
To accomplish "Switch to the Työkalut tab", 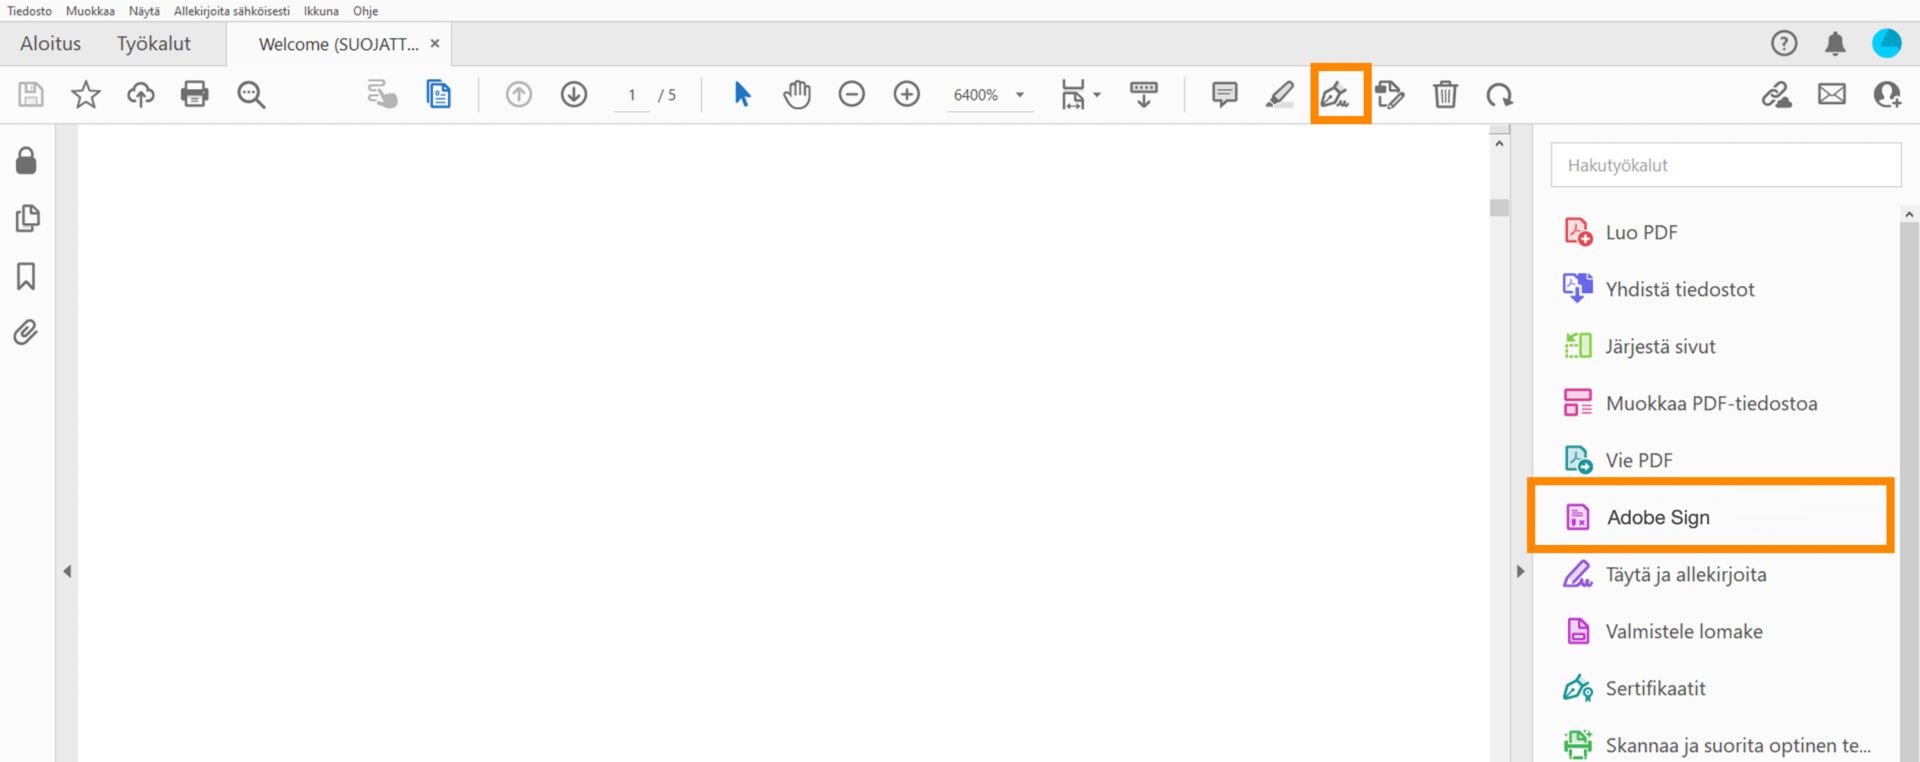I will [153, 44].
